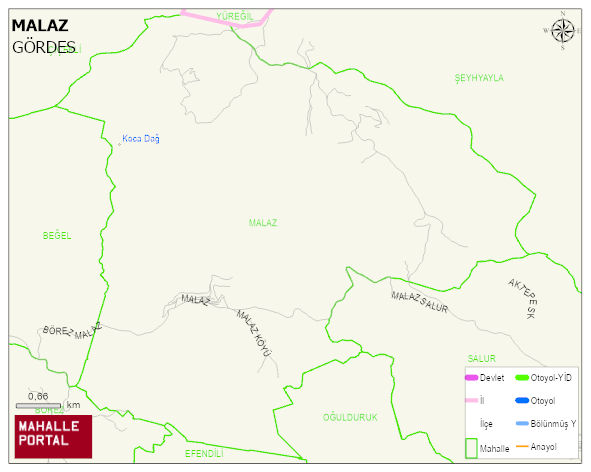Click the MALAZ title heading
The width and height of the screenshot is (591, 472).
click(40, 26)
